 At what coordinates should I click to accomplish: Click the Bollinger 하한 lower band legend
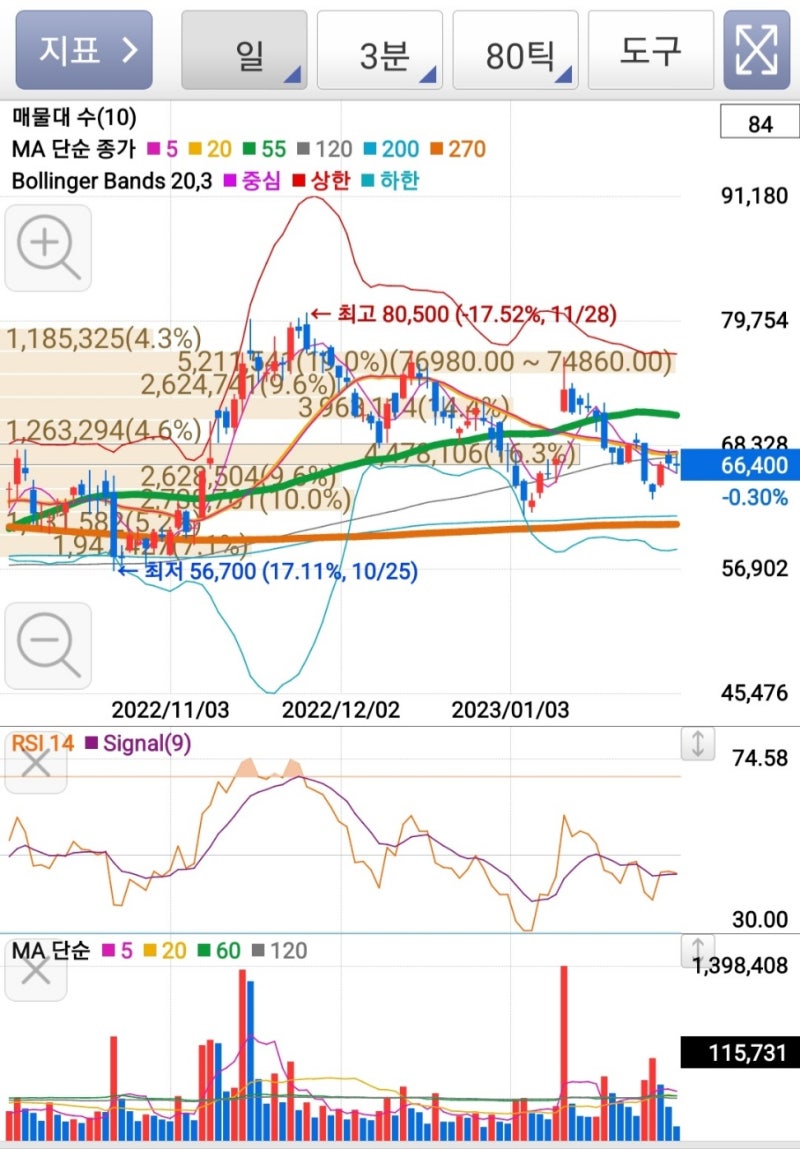point(390,181)
